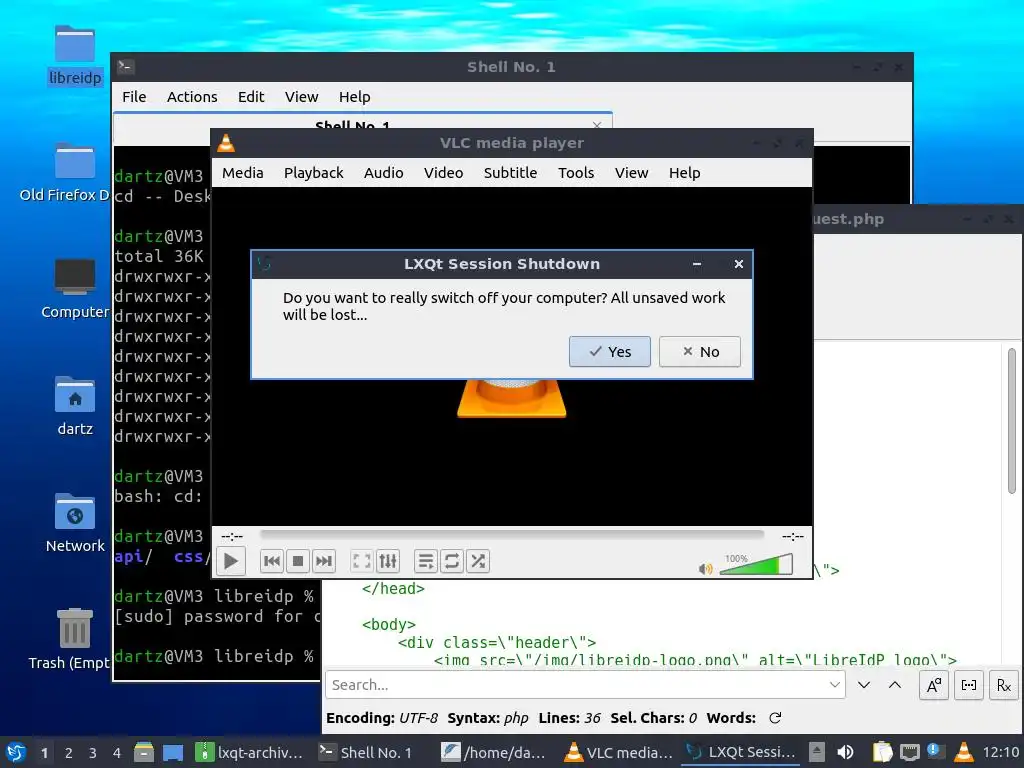Show VLC extended settings equalizer icon
Screen dimensions: 1024x768
pos(388,561)
